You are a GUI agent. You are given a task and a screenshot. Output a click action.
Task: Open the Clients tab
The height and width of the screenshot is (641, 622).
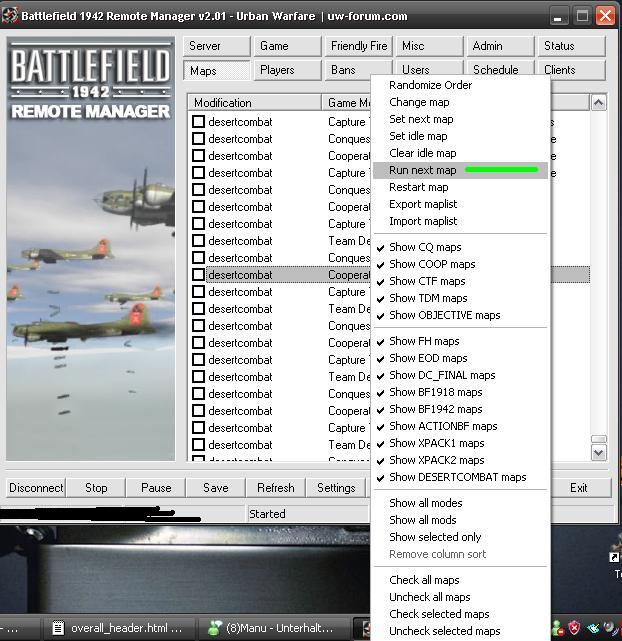click(572, 70)
